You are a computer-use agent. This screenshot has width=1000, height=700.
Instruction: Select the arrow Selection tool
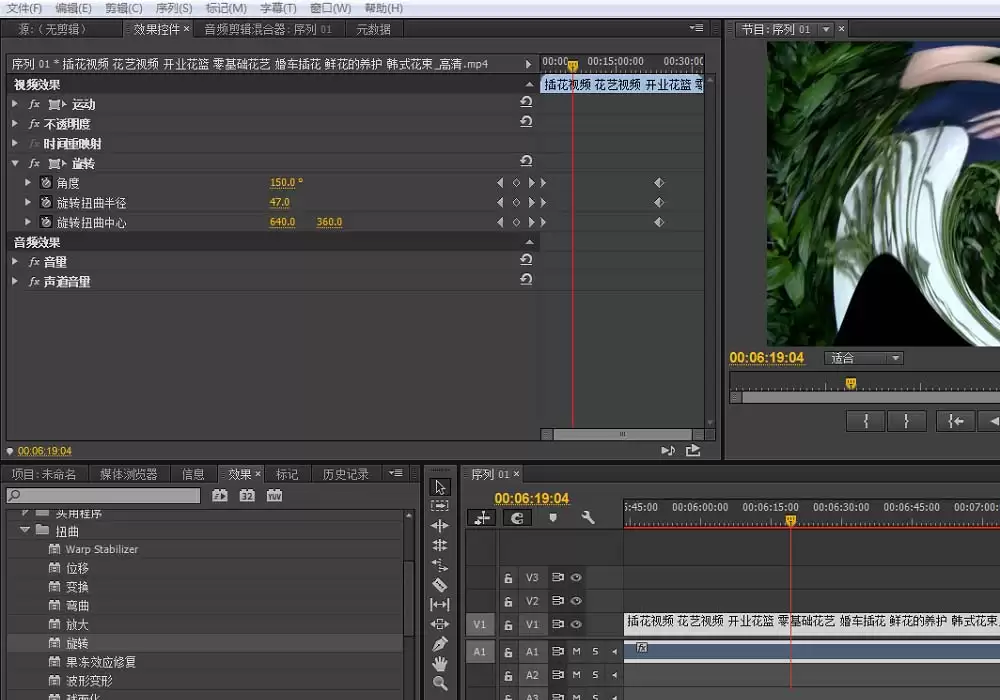(440, 487)
